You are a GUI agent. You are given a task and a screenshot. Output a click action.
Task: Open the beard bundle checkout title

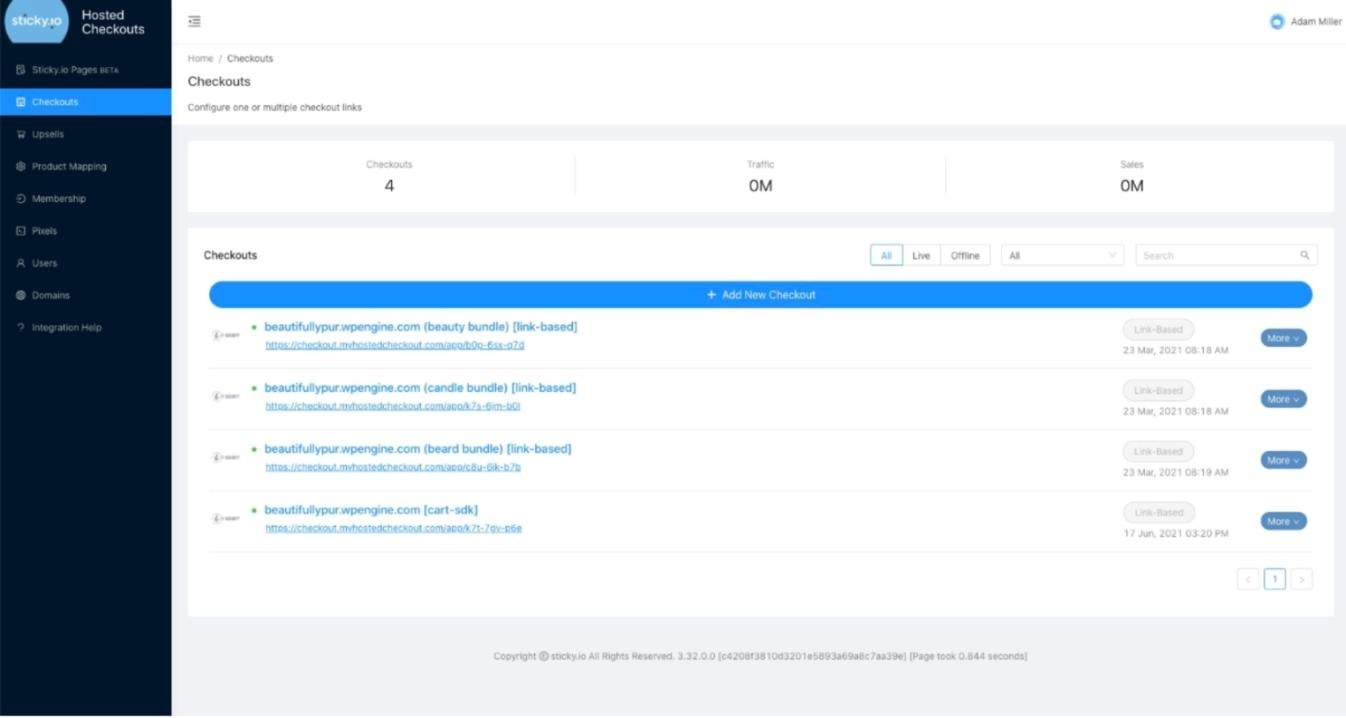click(418, 449)
